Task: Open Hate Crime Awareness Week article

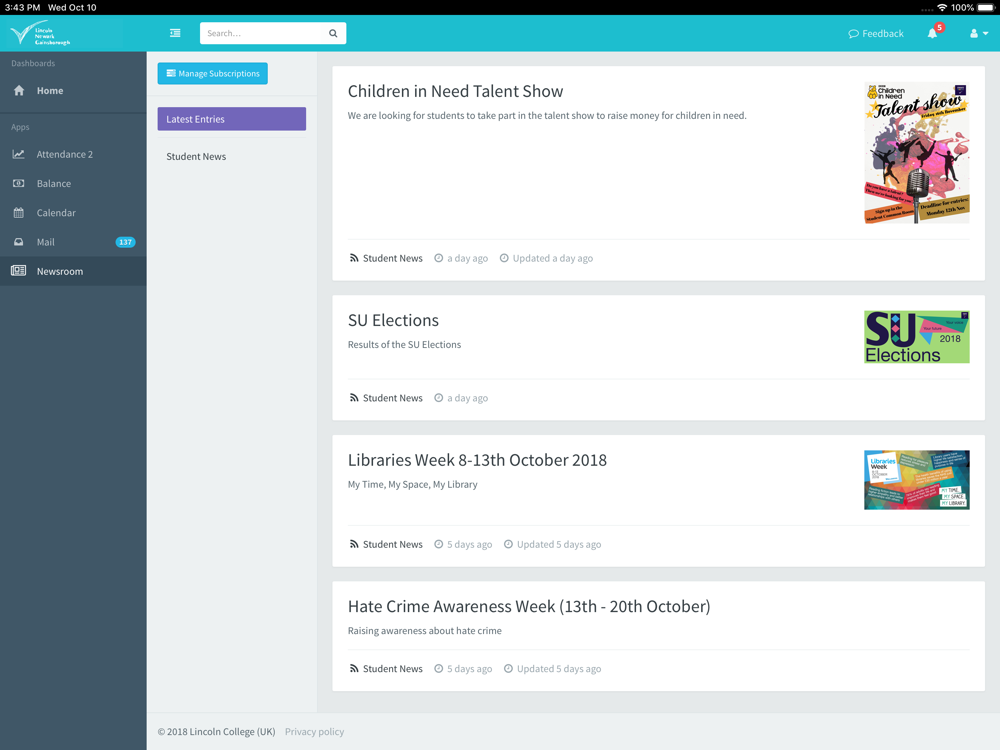Action: point(529,607)
